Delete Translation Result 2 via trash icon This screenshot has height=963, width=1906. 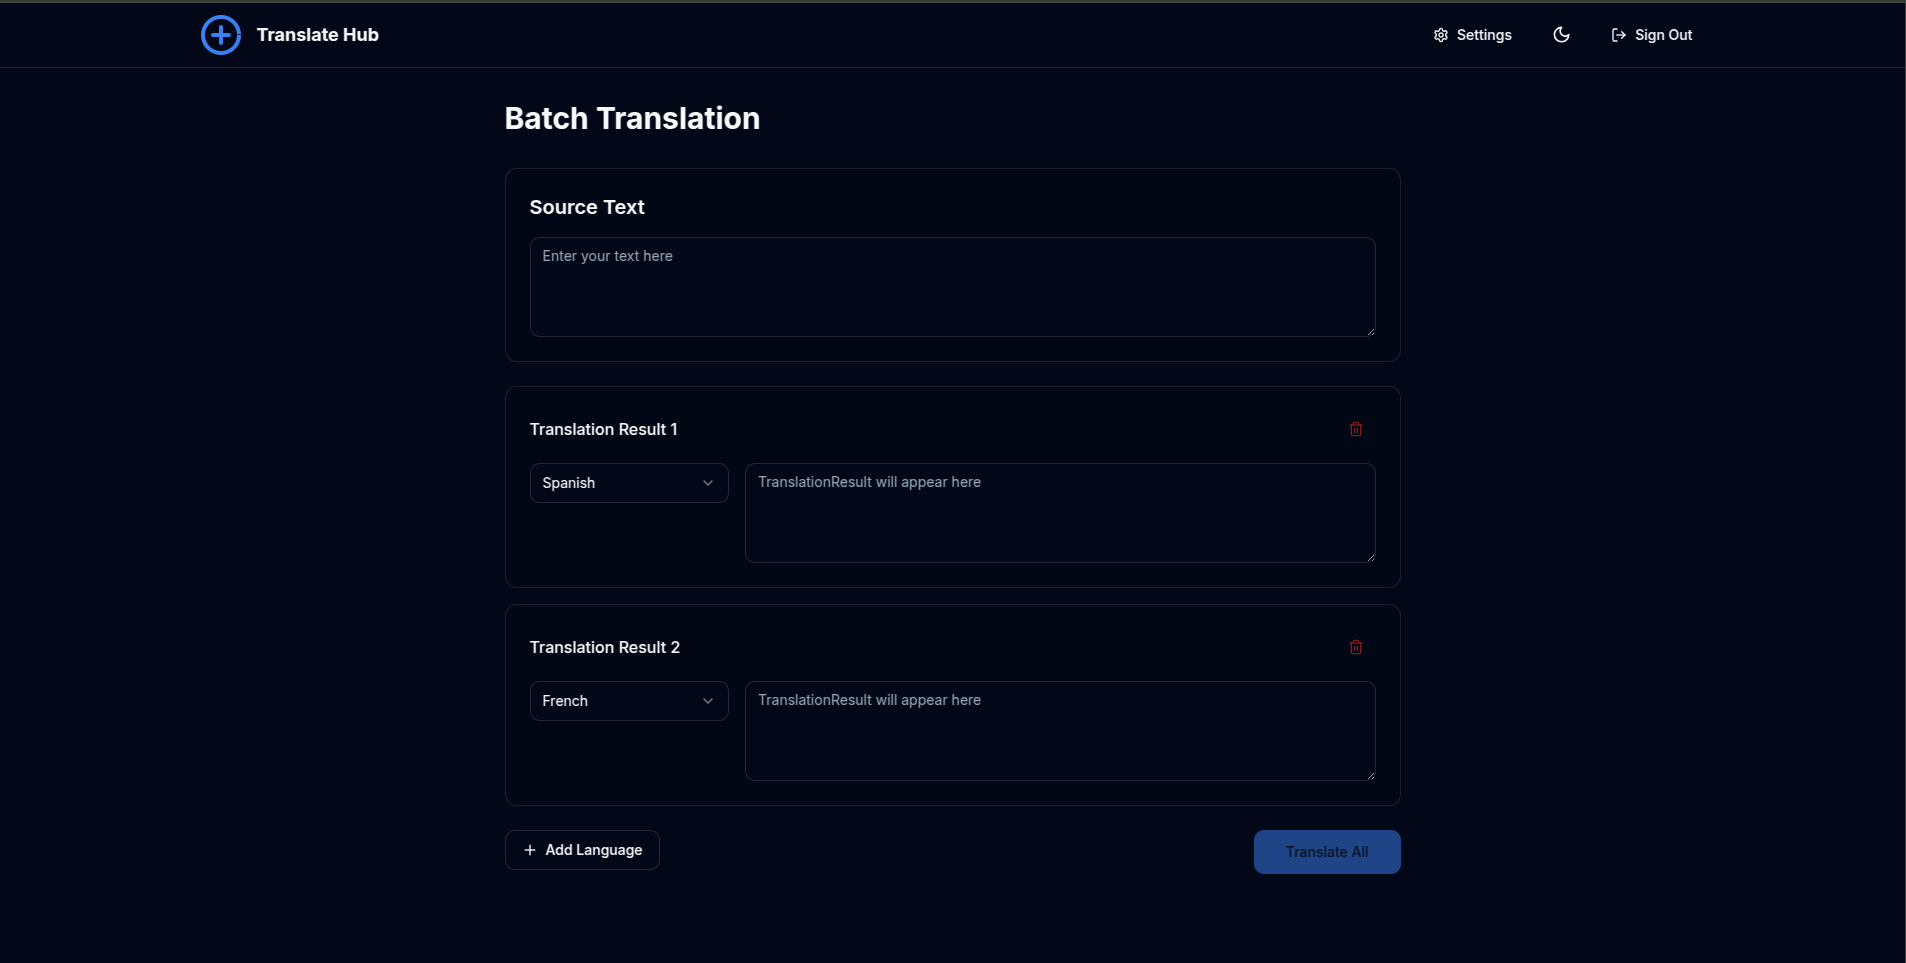[x=1355, y=647]
